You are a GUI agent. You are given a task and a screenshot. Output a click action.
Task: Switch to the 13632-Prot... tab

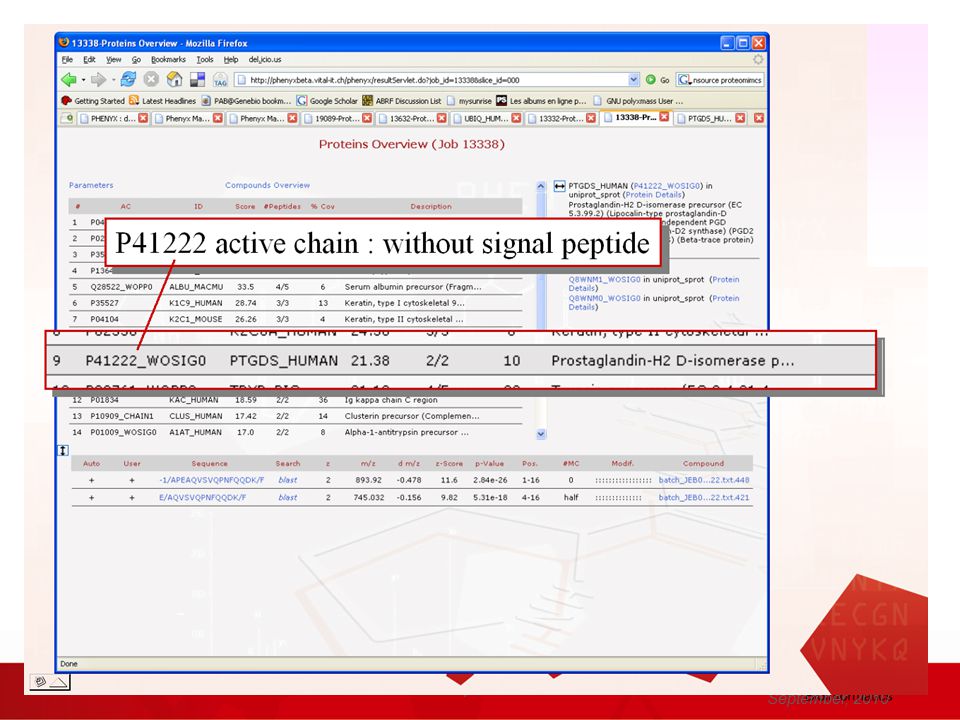413,118
